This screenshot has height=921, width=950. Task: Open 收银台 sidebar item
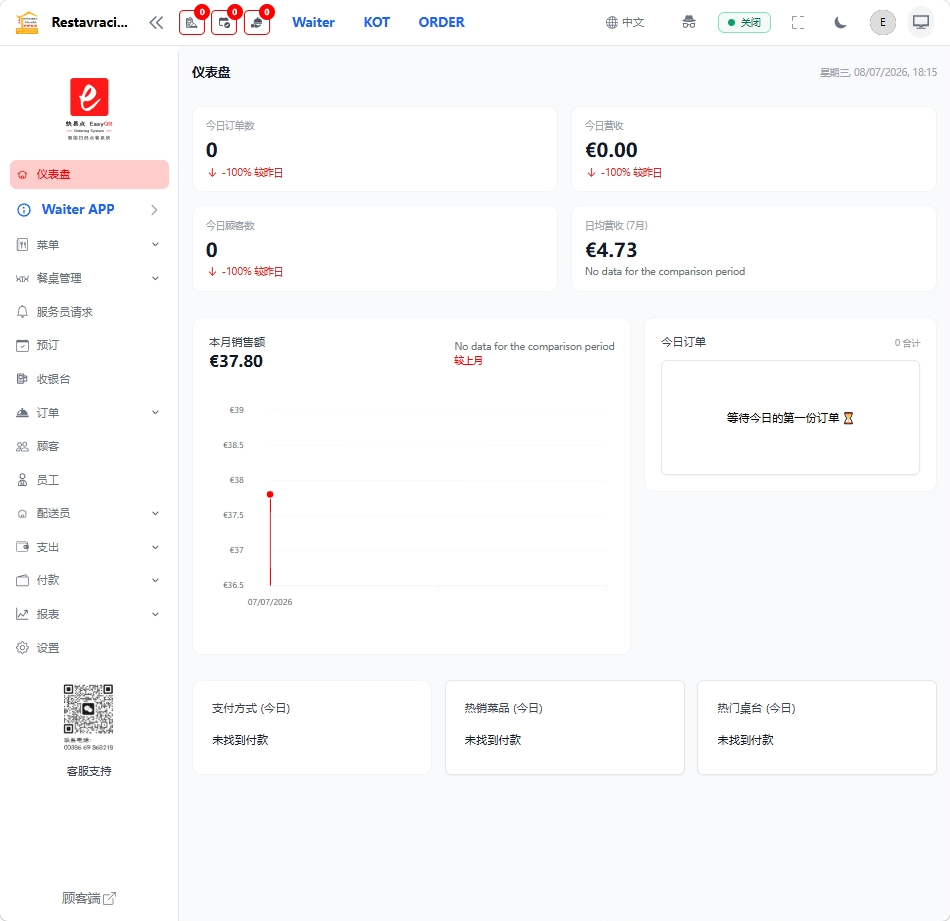[x=89, y=379]
